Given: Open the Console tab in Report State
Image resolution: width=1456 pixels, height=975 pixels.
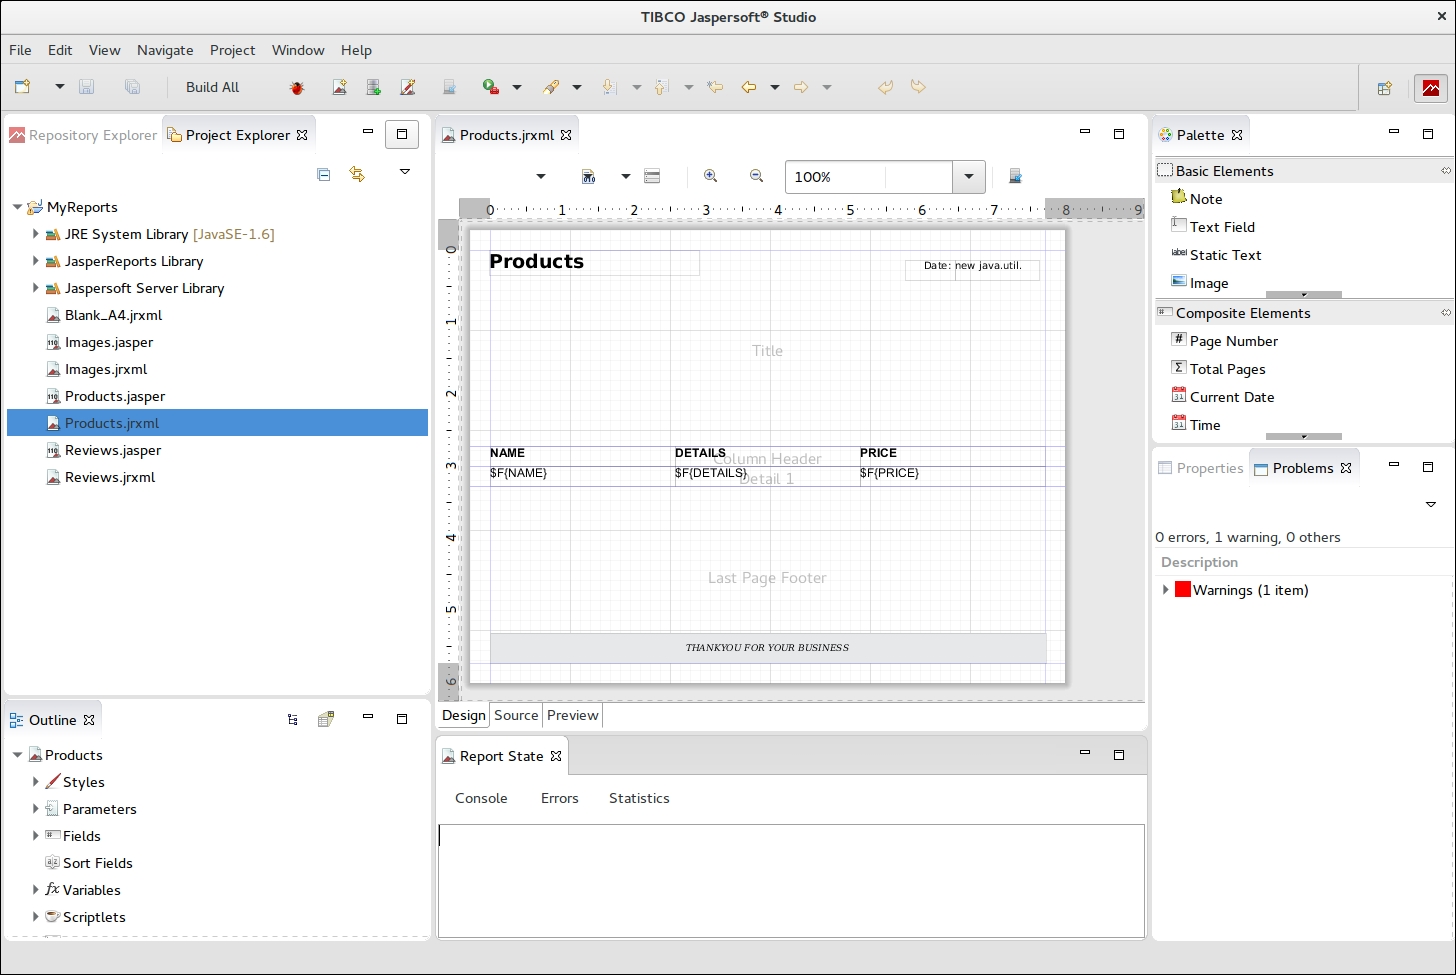Looking at the screenshot, I should coord(481,798).
